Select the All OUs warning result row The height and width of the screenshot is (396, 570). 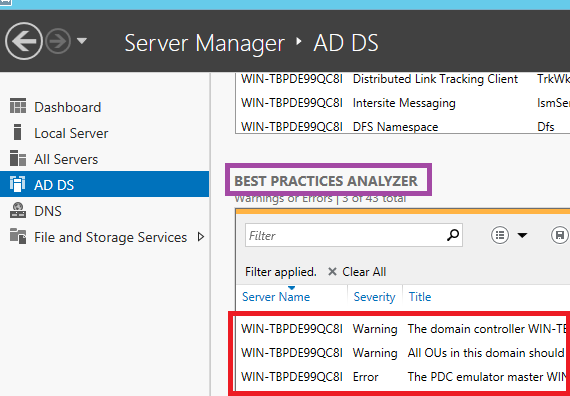[402, 353]
